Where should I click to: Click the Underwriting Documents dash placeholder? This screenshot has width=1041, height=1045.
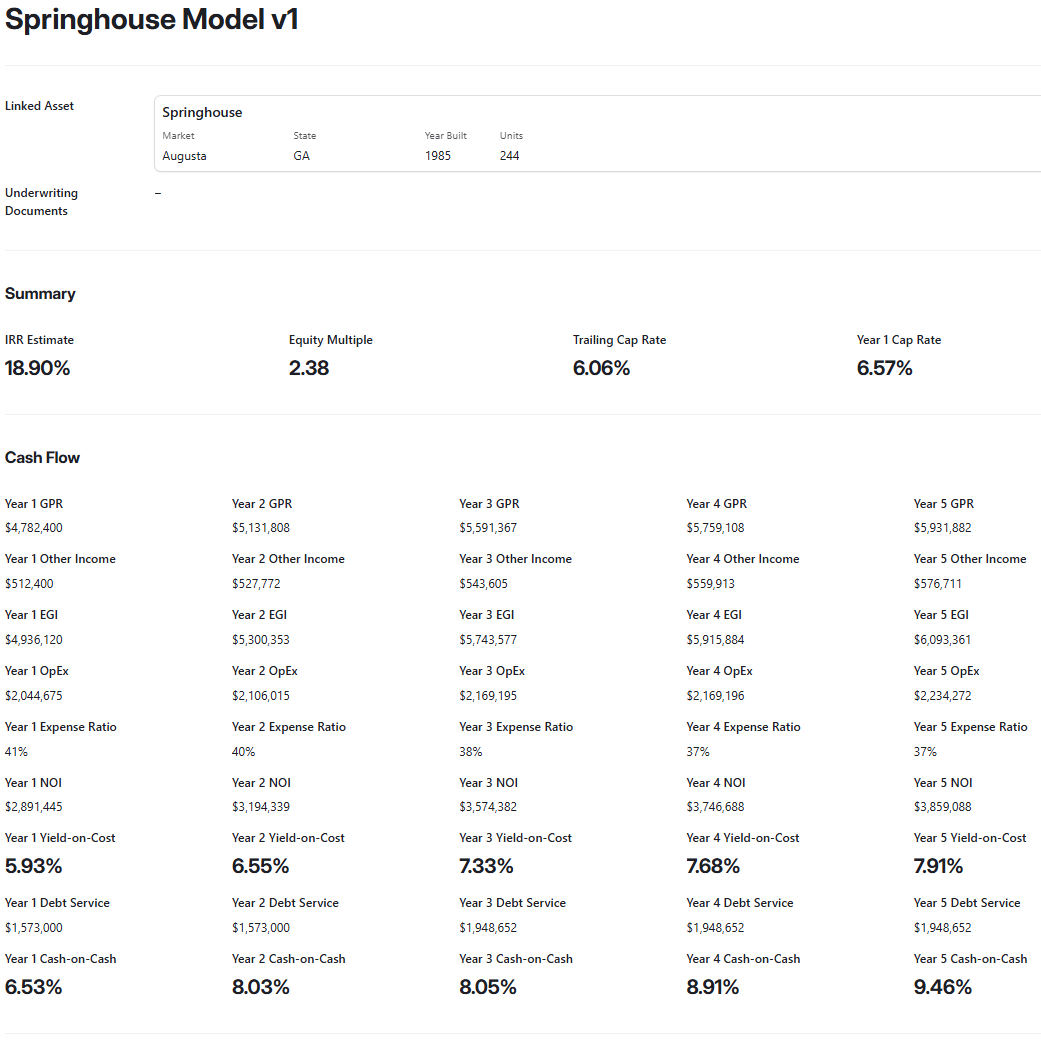tap(157, 192)
